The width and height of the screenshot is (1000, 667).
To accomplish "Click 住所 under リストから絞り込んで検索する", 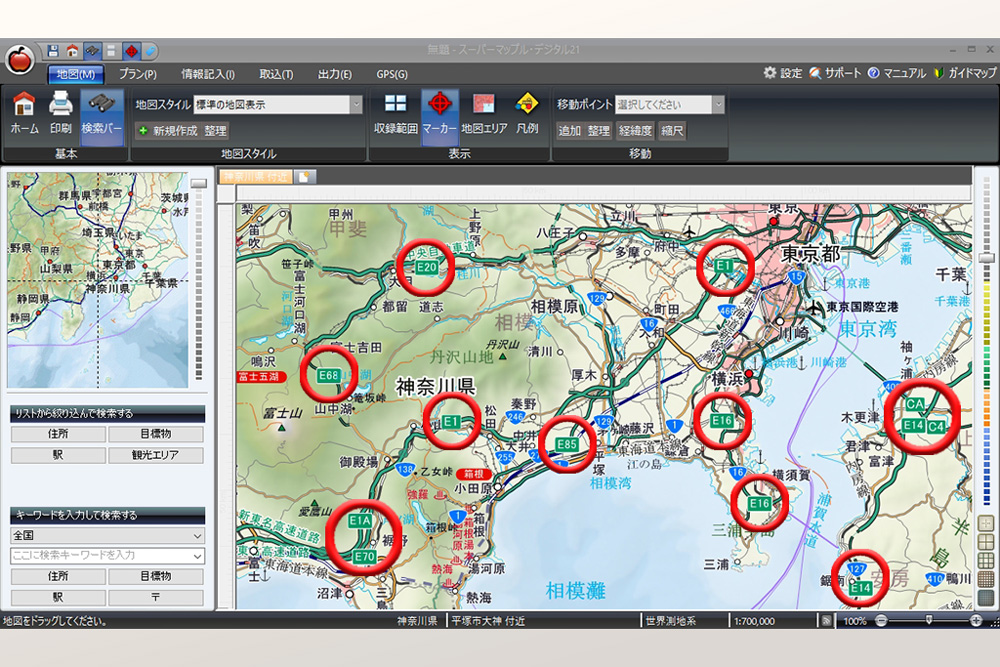I will pos(58,434).
